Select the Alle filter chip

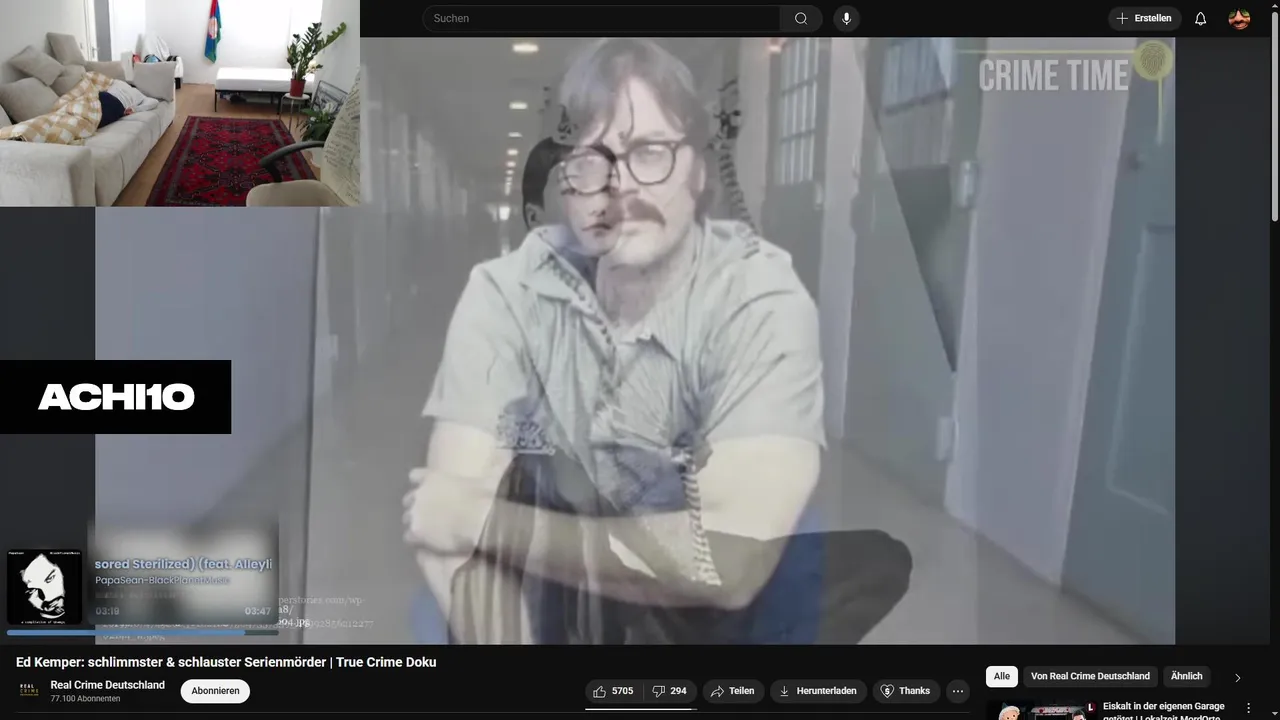1002,676
